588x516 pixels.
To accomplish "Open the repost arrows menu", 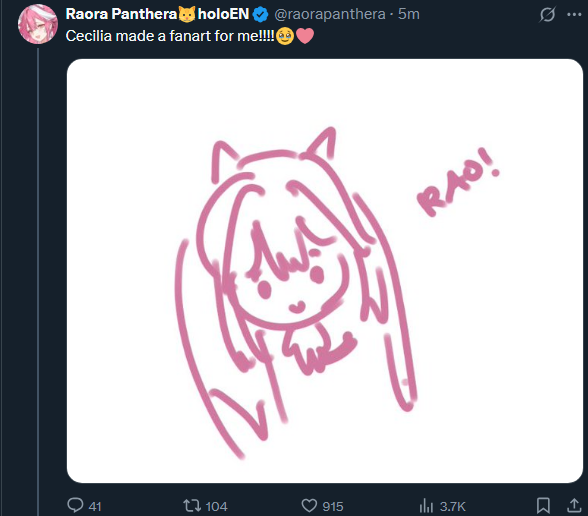I will pyautogui.click(x=192, y=506).
